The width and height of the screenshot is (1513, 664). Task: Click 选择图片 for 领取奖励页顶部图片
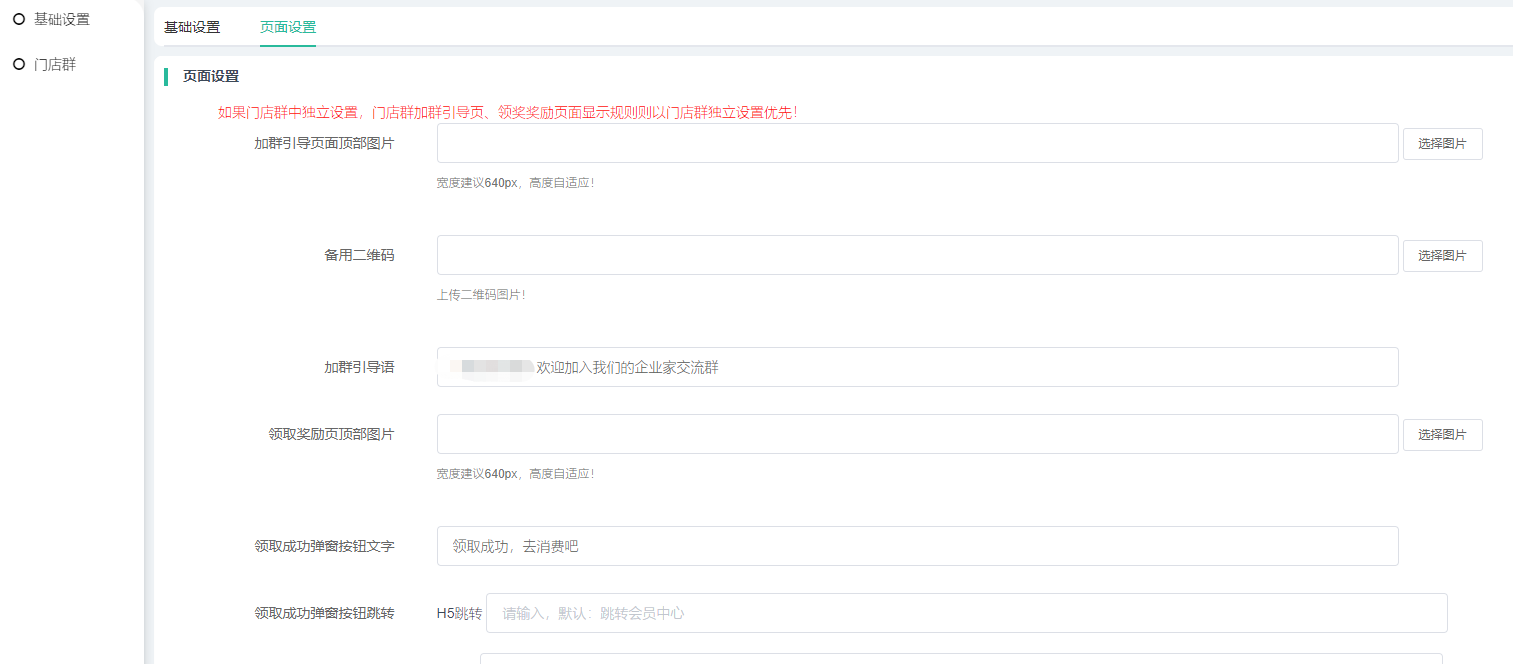tap(1442, 435)
